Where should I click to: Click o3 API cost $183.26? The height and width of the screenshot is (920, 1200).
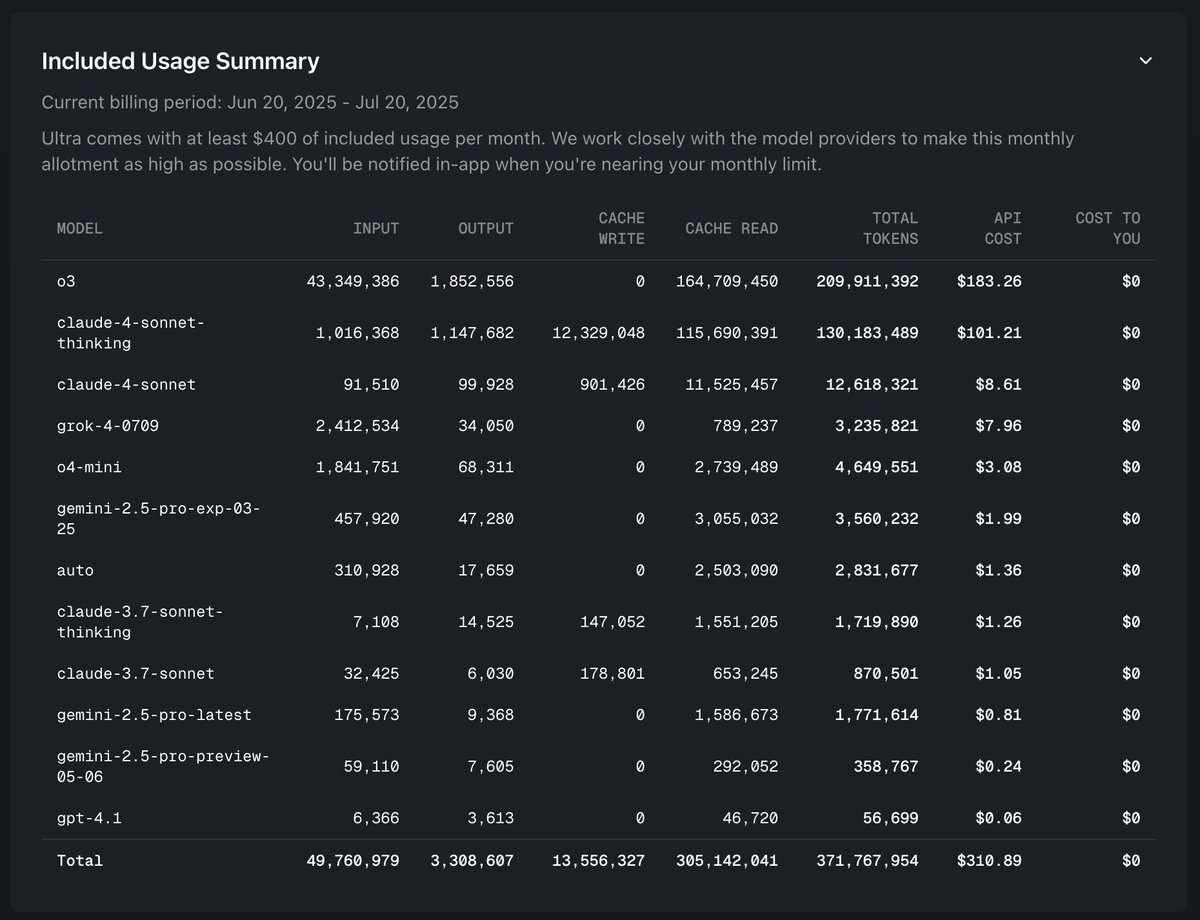pyautogui.click(x=989, y=282)
